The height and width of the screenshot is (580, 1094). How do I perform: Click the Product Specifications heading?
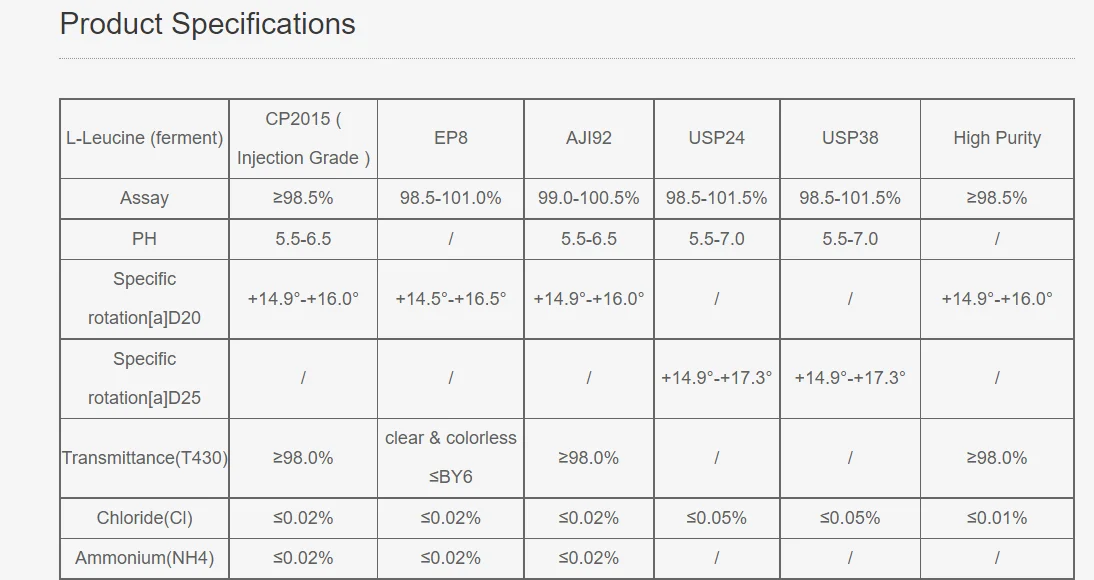pos(207,24)
